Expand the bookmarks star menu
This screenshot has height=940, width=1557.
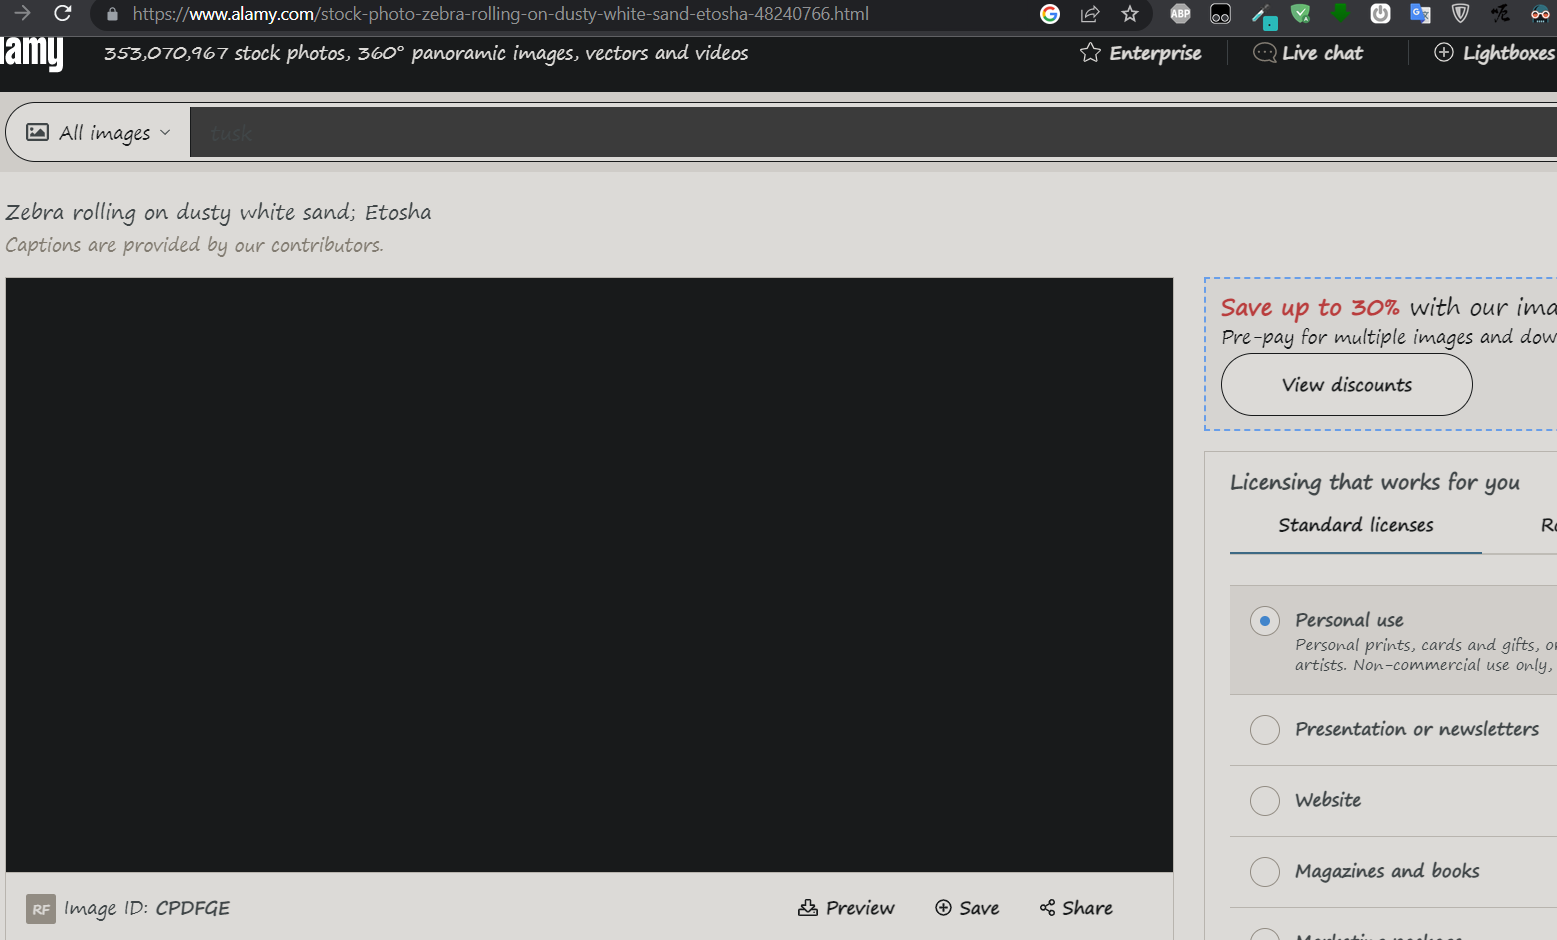(1130, 14)
